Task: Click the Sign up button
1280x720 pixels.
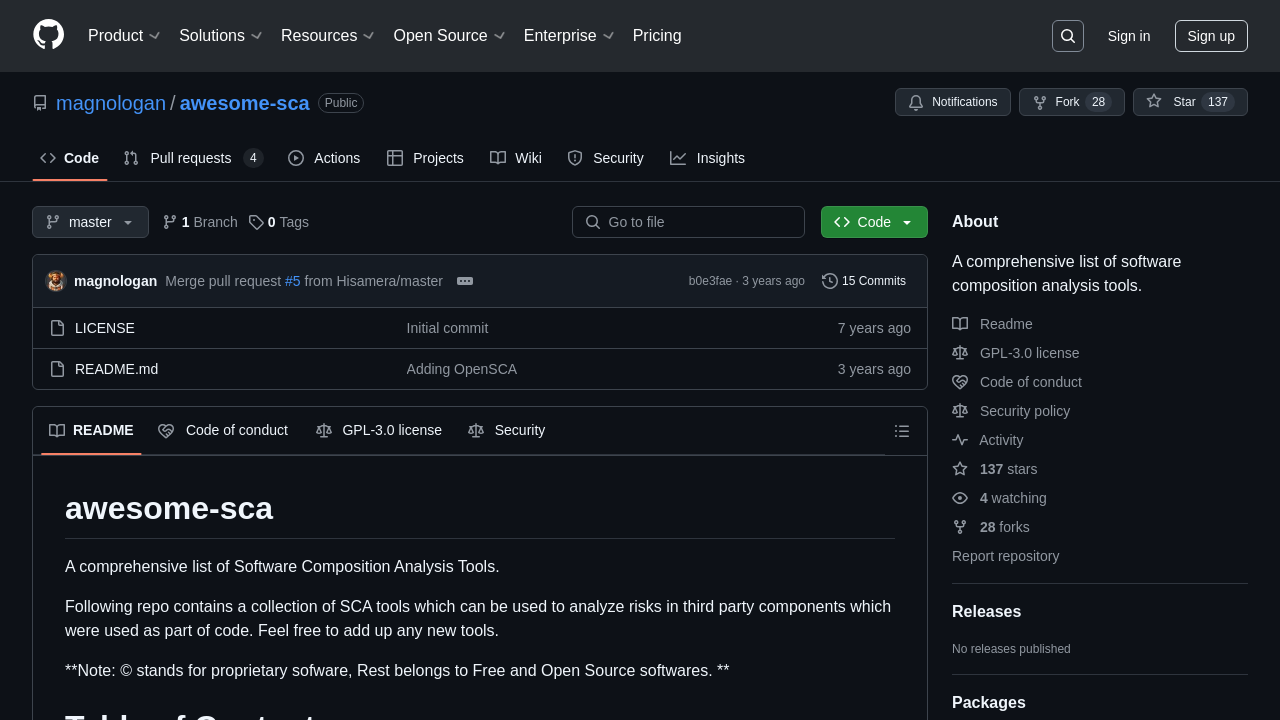Action: point(1210,36)
